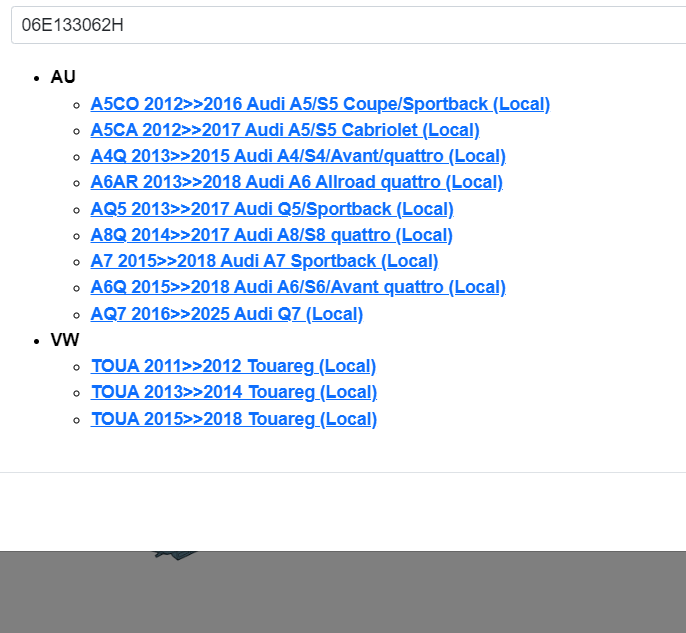Click the bullet marker beside VW
Image resolution: width=686 pixels, height=633 pixels.
[37, 341]
